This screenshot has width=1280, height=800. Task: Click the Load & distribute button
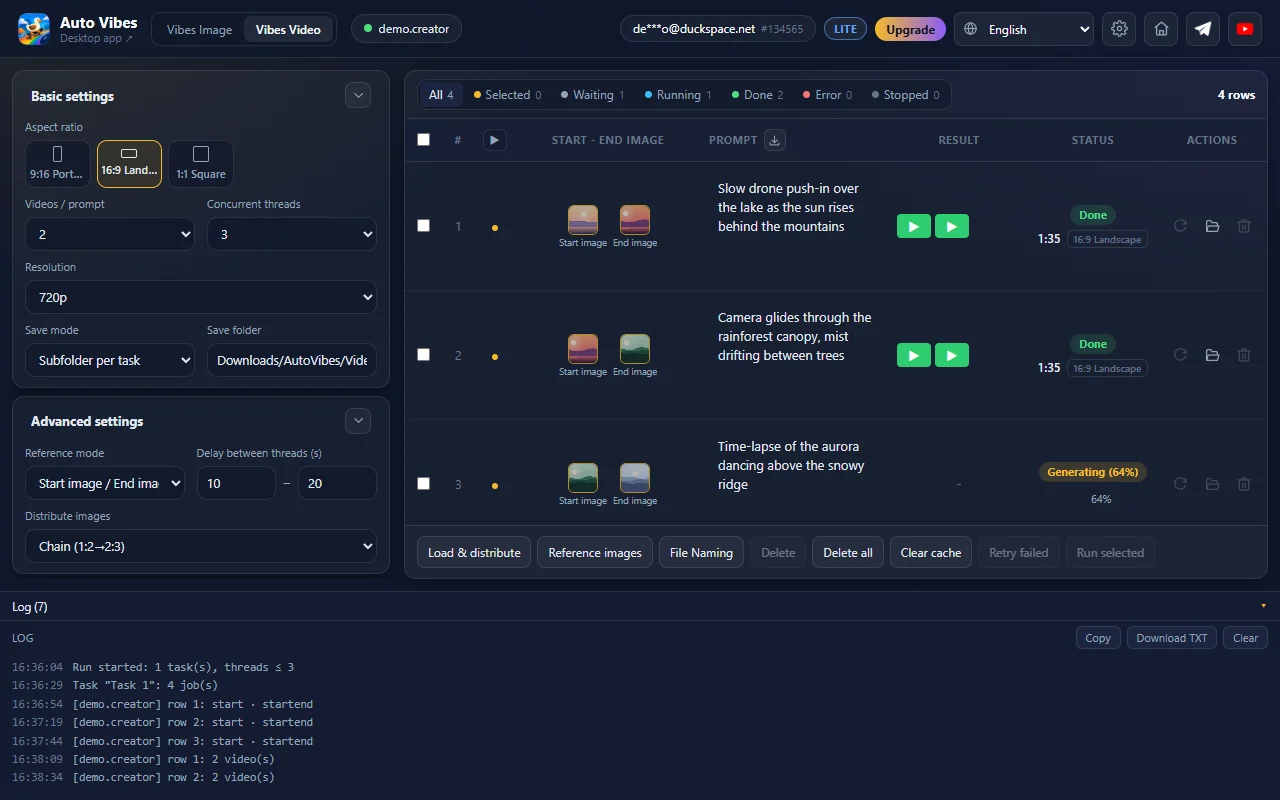pyautogui.click(x=474, y=552)
